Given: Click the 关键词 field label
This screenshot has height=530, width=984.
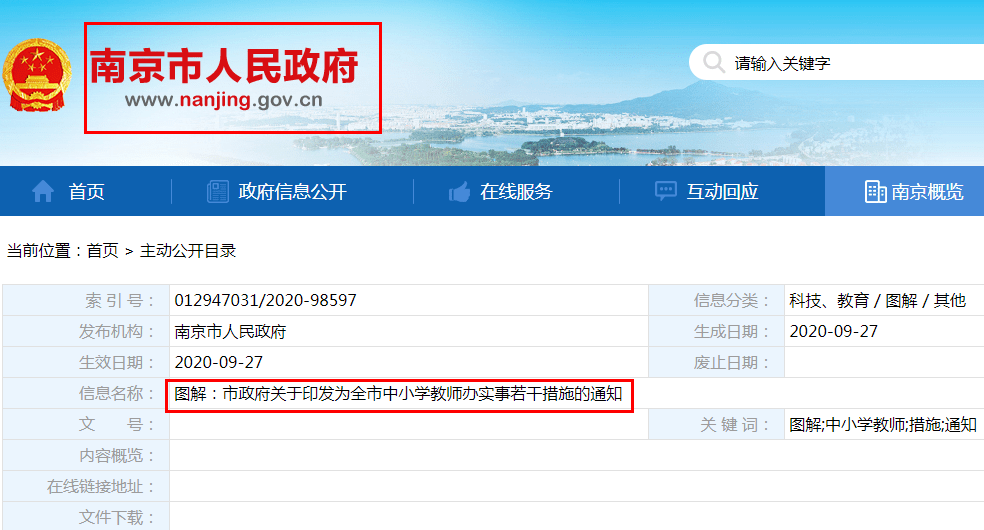Looking at the screenshot, I should (735, 425).
